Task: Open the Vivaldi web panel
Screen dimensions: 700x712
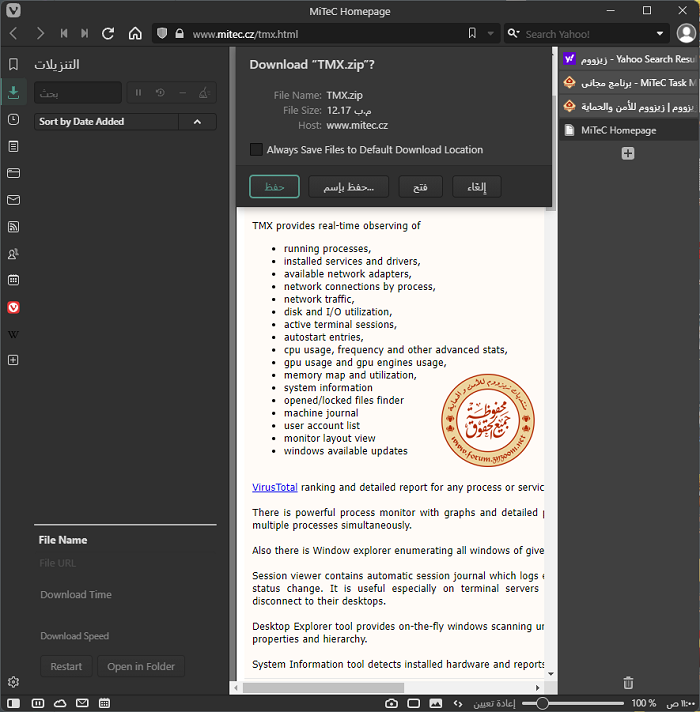Action: coord(14,307)
